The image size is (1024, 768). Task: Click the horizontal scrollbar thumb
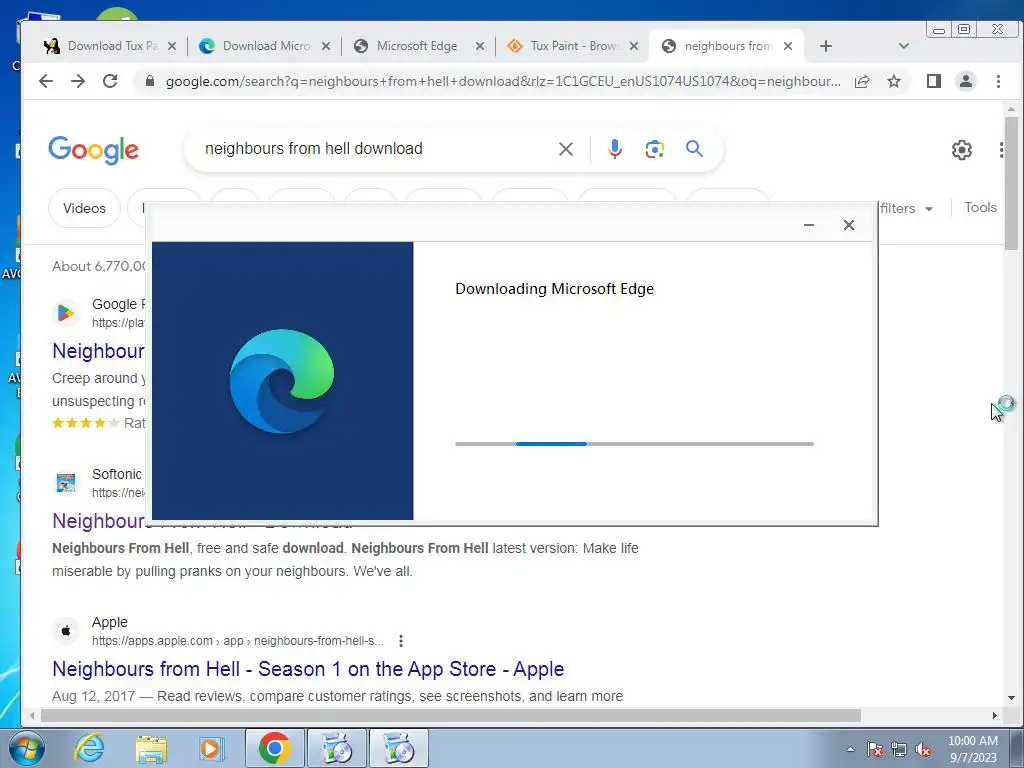pos(451,715)
